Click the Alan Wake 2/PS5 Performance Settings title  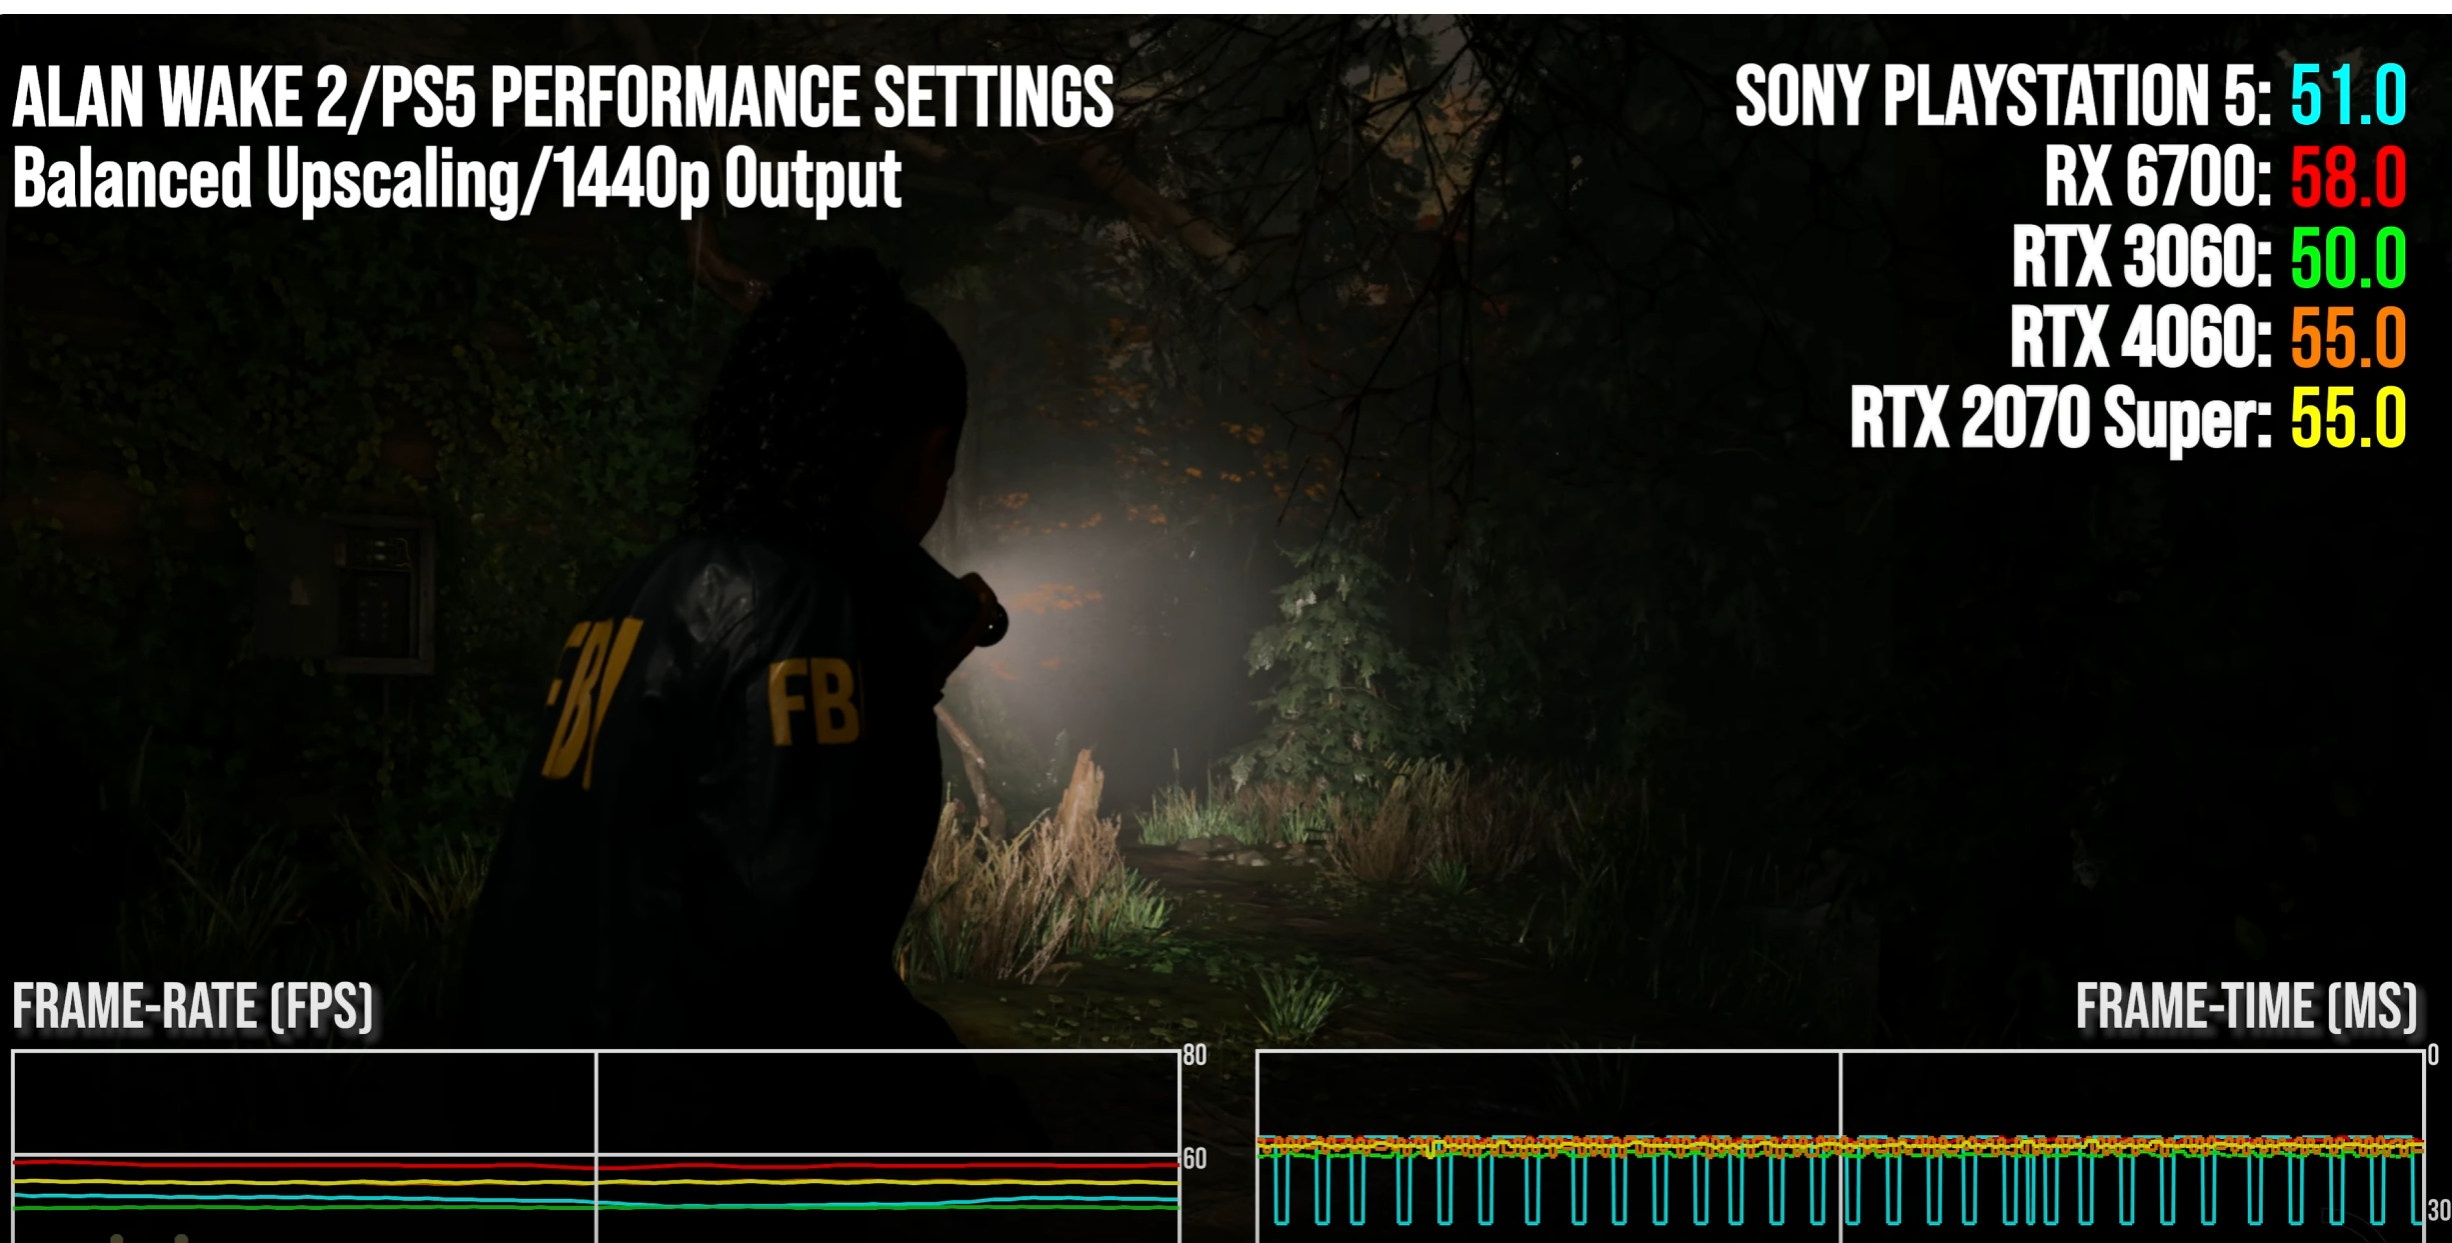coord(562,97)
